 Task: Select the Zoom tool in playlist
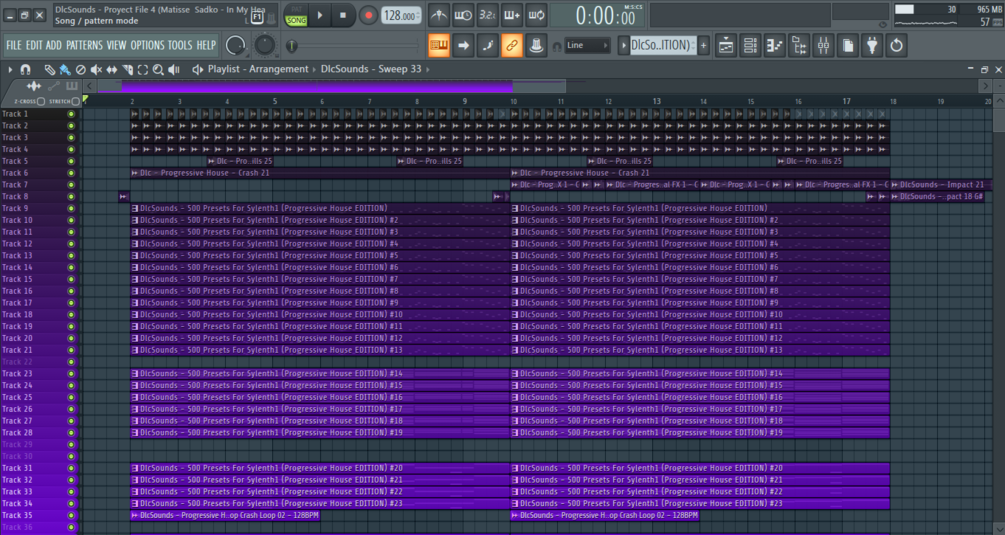(158, 69)
